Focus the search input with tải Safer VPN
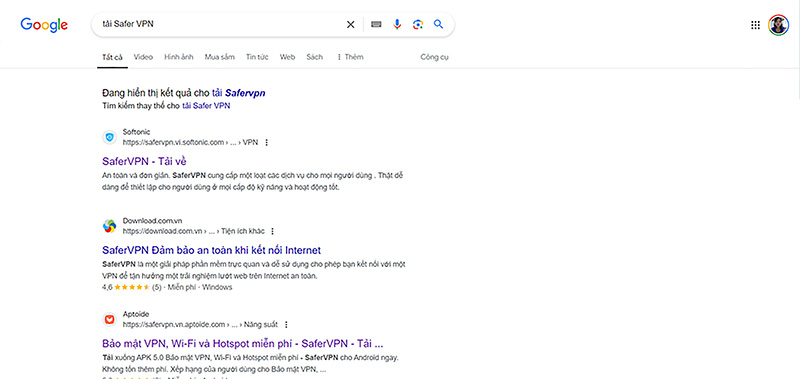The image size is (800, 379). (219, 24)
